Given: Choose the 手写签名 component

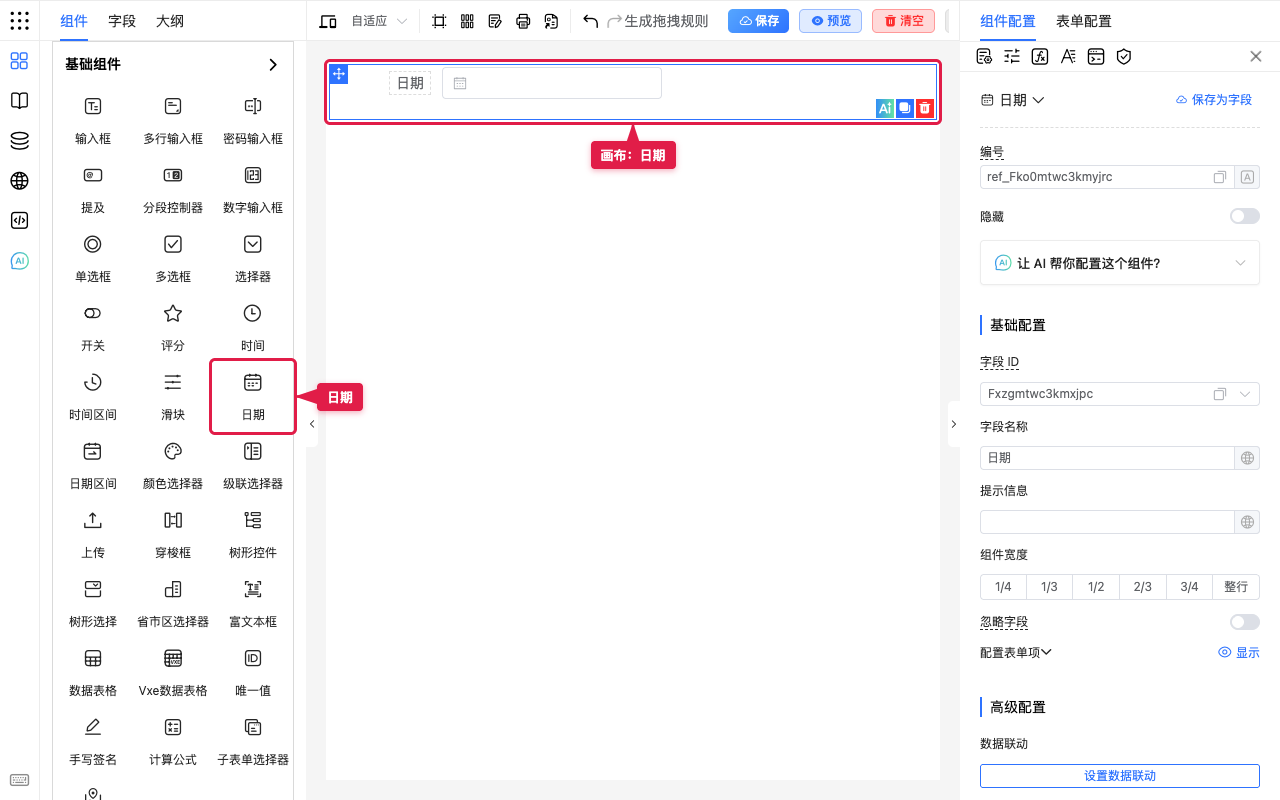Looking at the screenshot, I should point(93,742).
